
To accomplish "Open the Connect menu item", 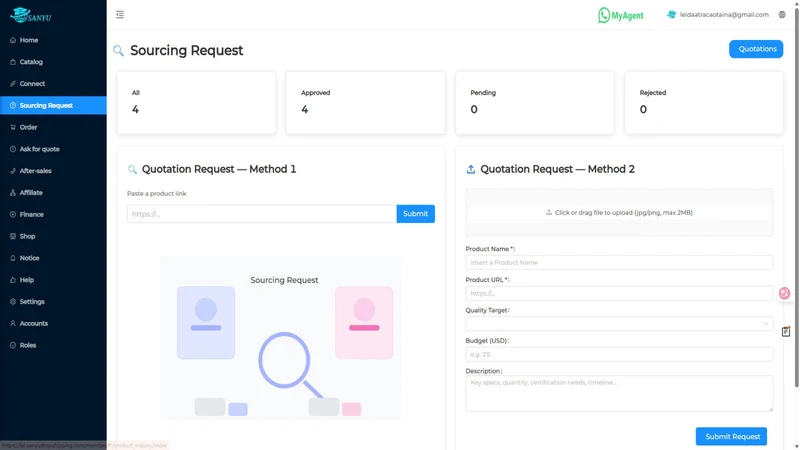I will pyautogui.click(x=53, y=84).
